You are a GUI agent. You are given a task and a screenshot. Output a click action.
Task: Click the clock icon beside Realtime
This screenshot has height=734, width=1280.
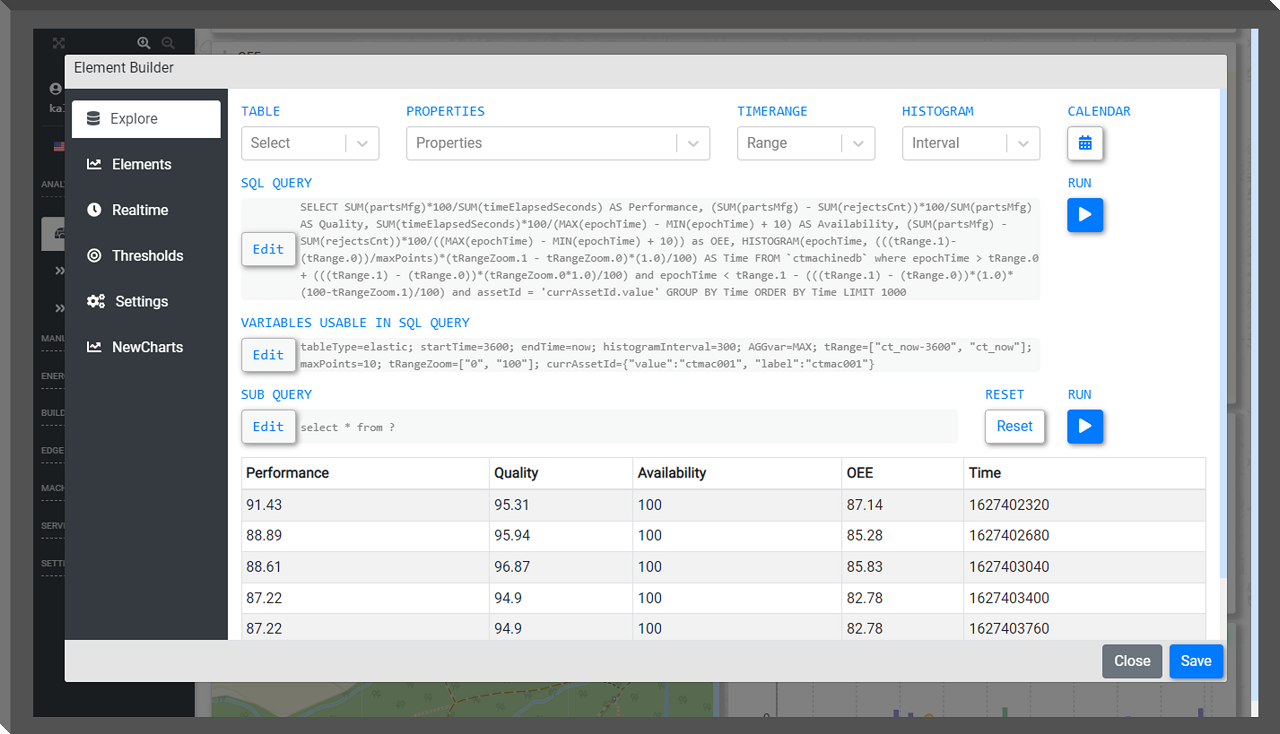94,210
